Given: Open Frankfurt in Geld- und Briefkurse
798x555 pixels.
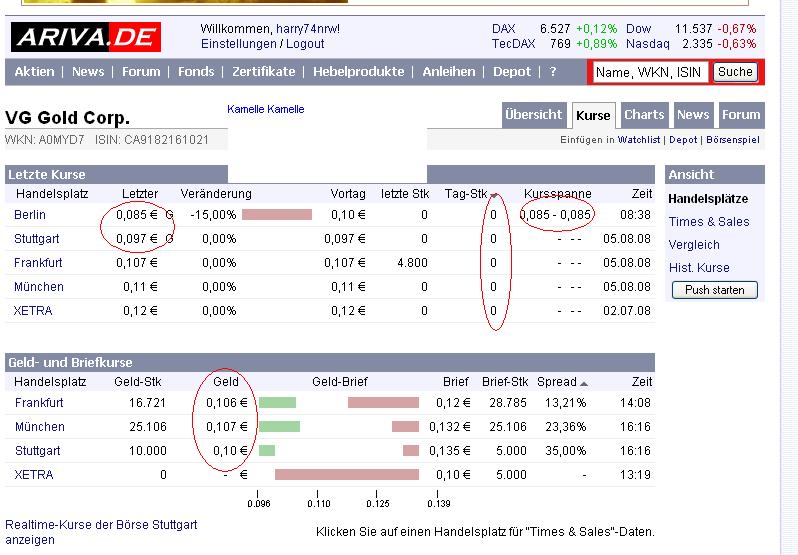Looking at the screenshot, I should coord(39,402).
